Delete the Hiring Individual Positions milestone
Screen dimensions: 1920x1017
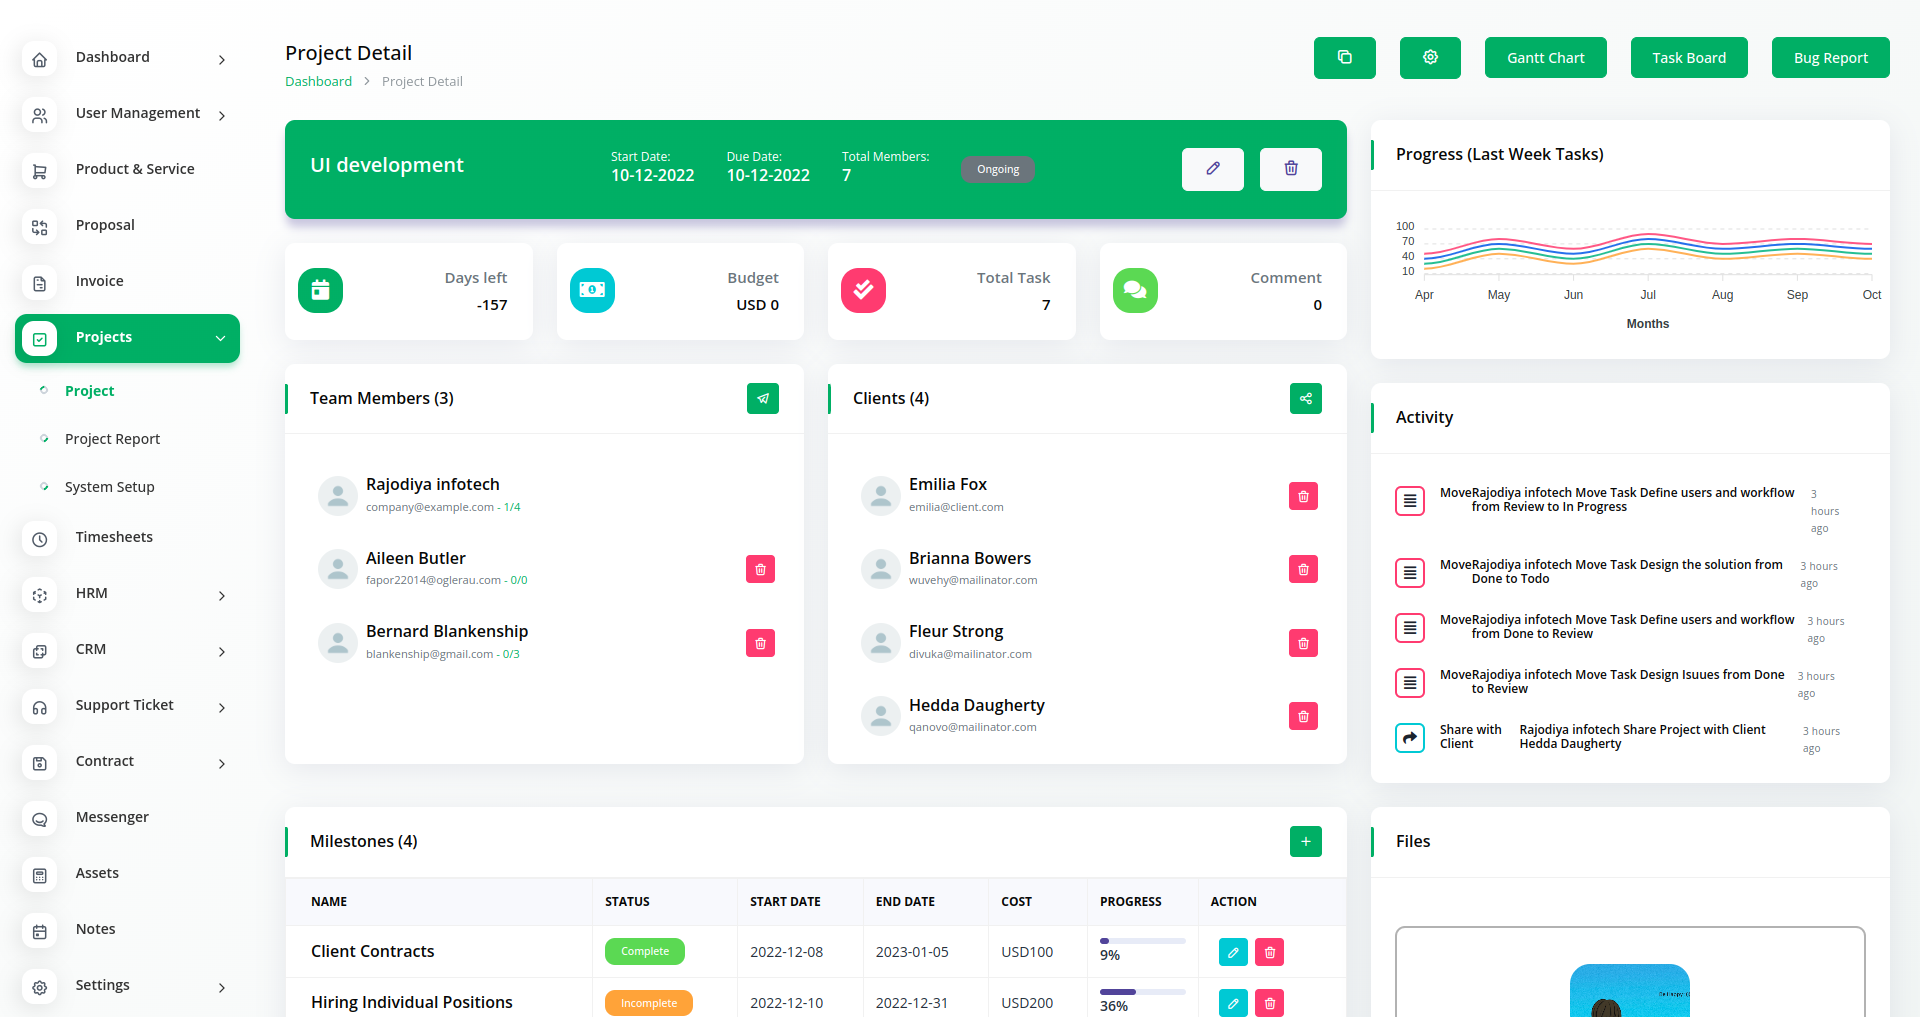(1269, 1003)
